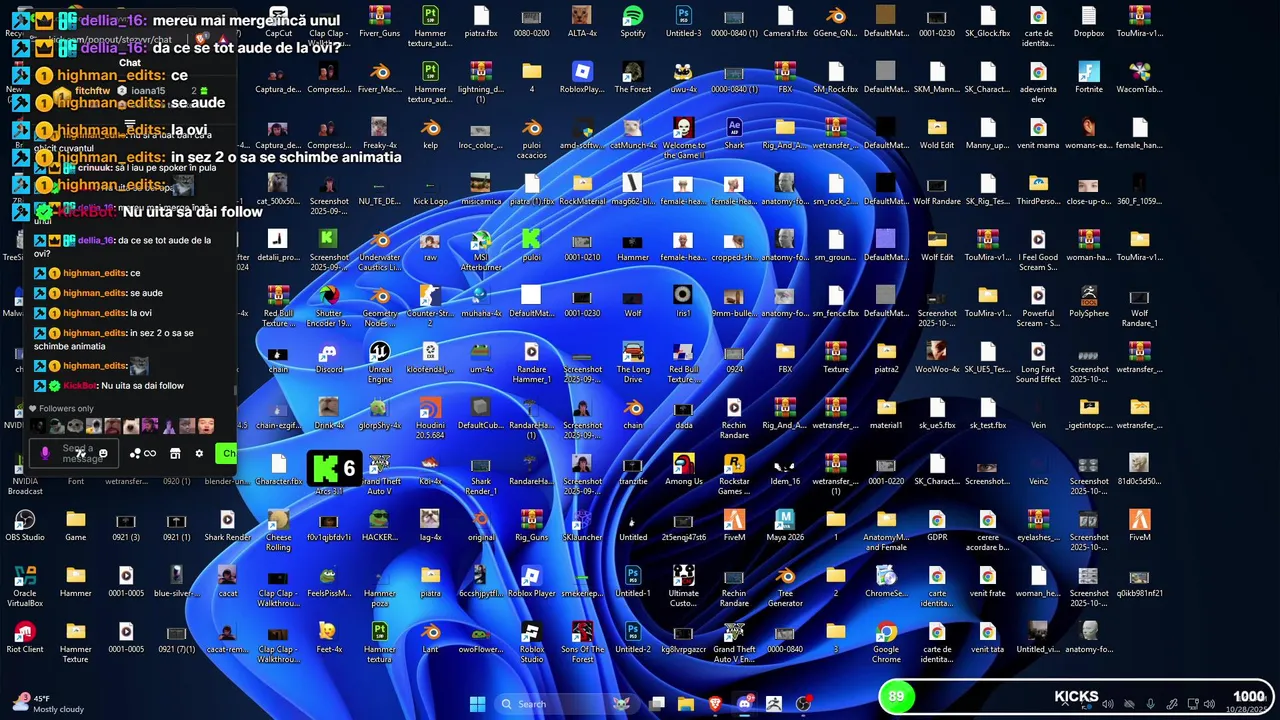Viewport: 1280px width, 720px height.
Task: Open File Explorer from the taskbar
Action: (686, 704)
